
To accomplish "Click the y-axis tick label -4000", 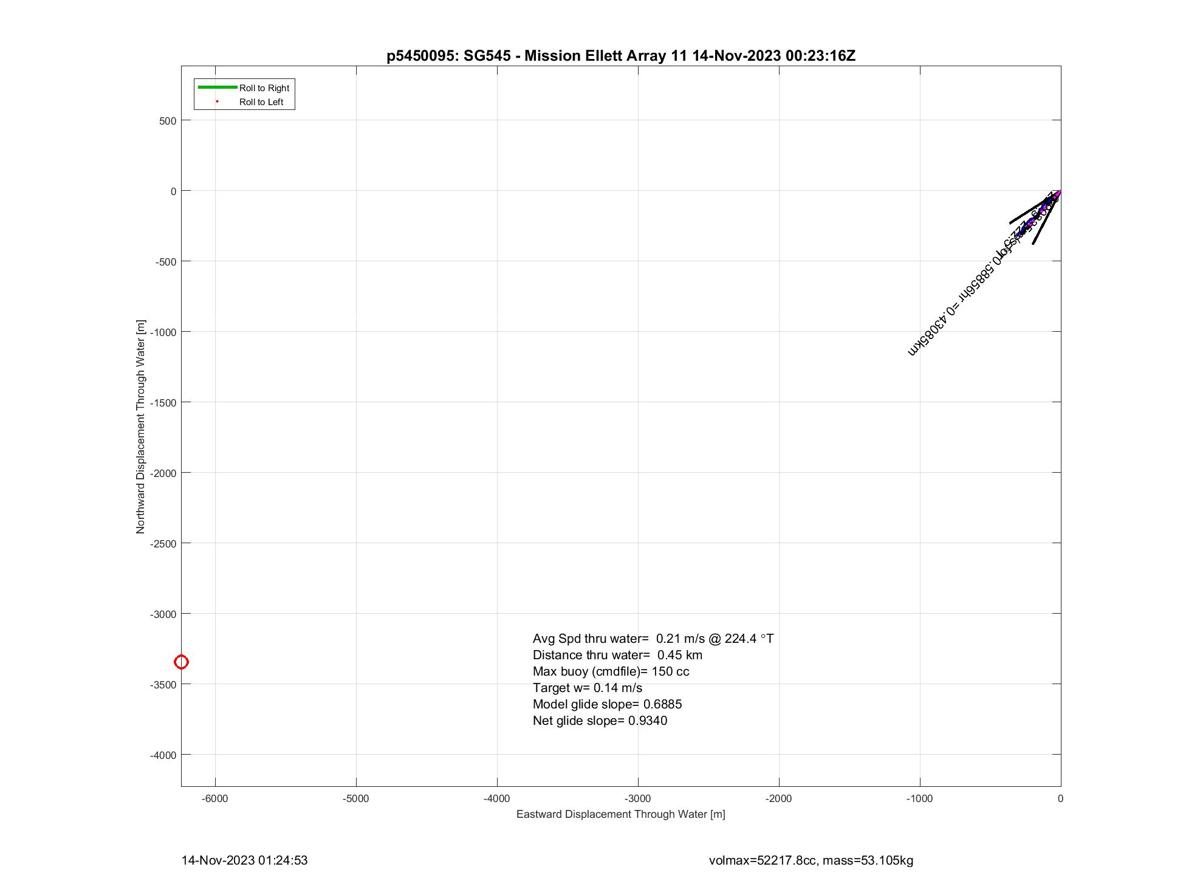I will pos(162,755).
